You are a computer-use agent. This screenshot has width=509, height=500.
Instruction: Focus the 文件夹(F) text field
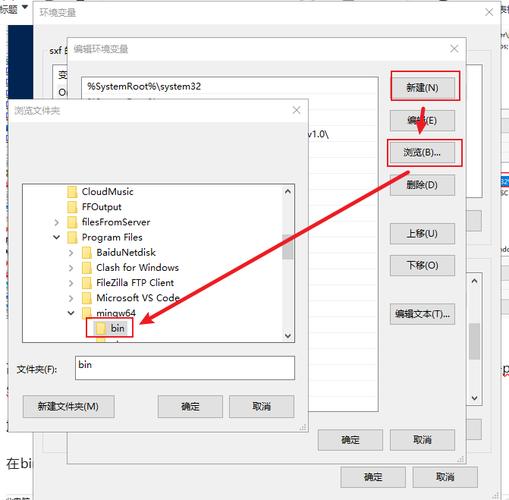(185, 368)
